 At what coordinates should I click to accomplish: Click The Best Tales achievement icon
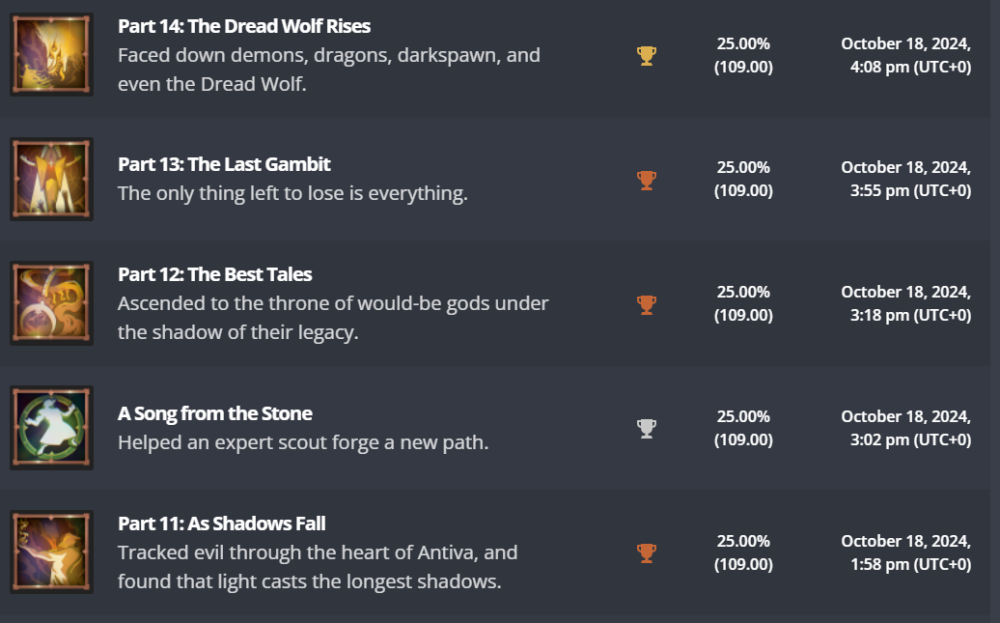point(52,303)
